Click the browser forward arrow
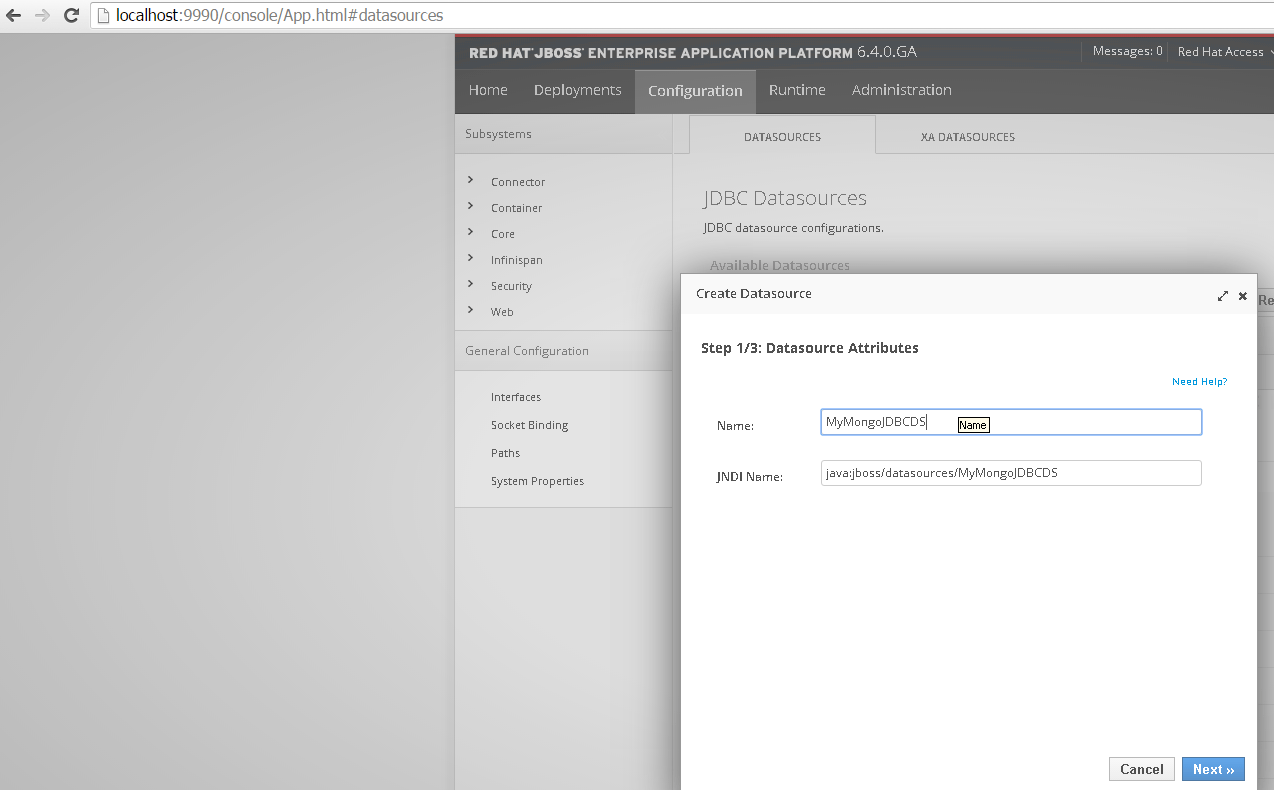This screenshot has height=790, width=1274. click(x=42, y=16)
